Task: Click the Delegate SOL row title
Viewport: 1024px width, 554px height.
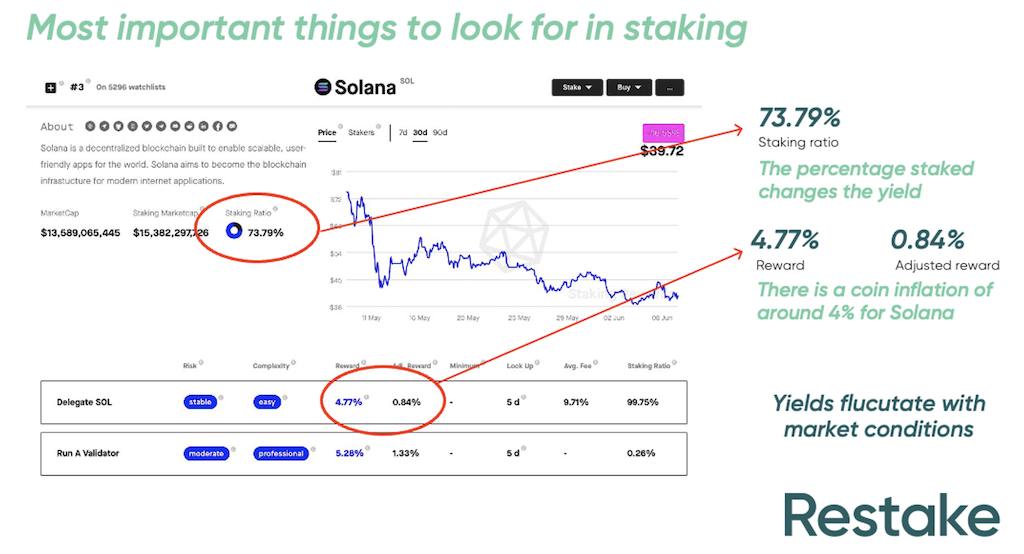Action: click(84, 402)
